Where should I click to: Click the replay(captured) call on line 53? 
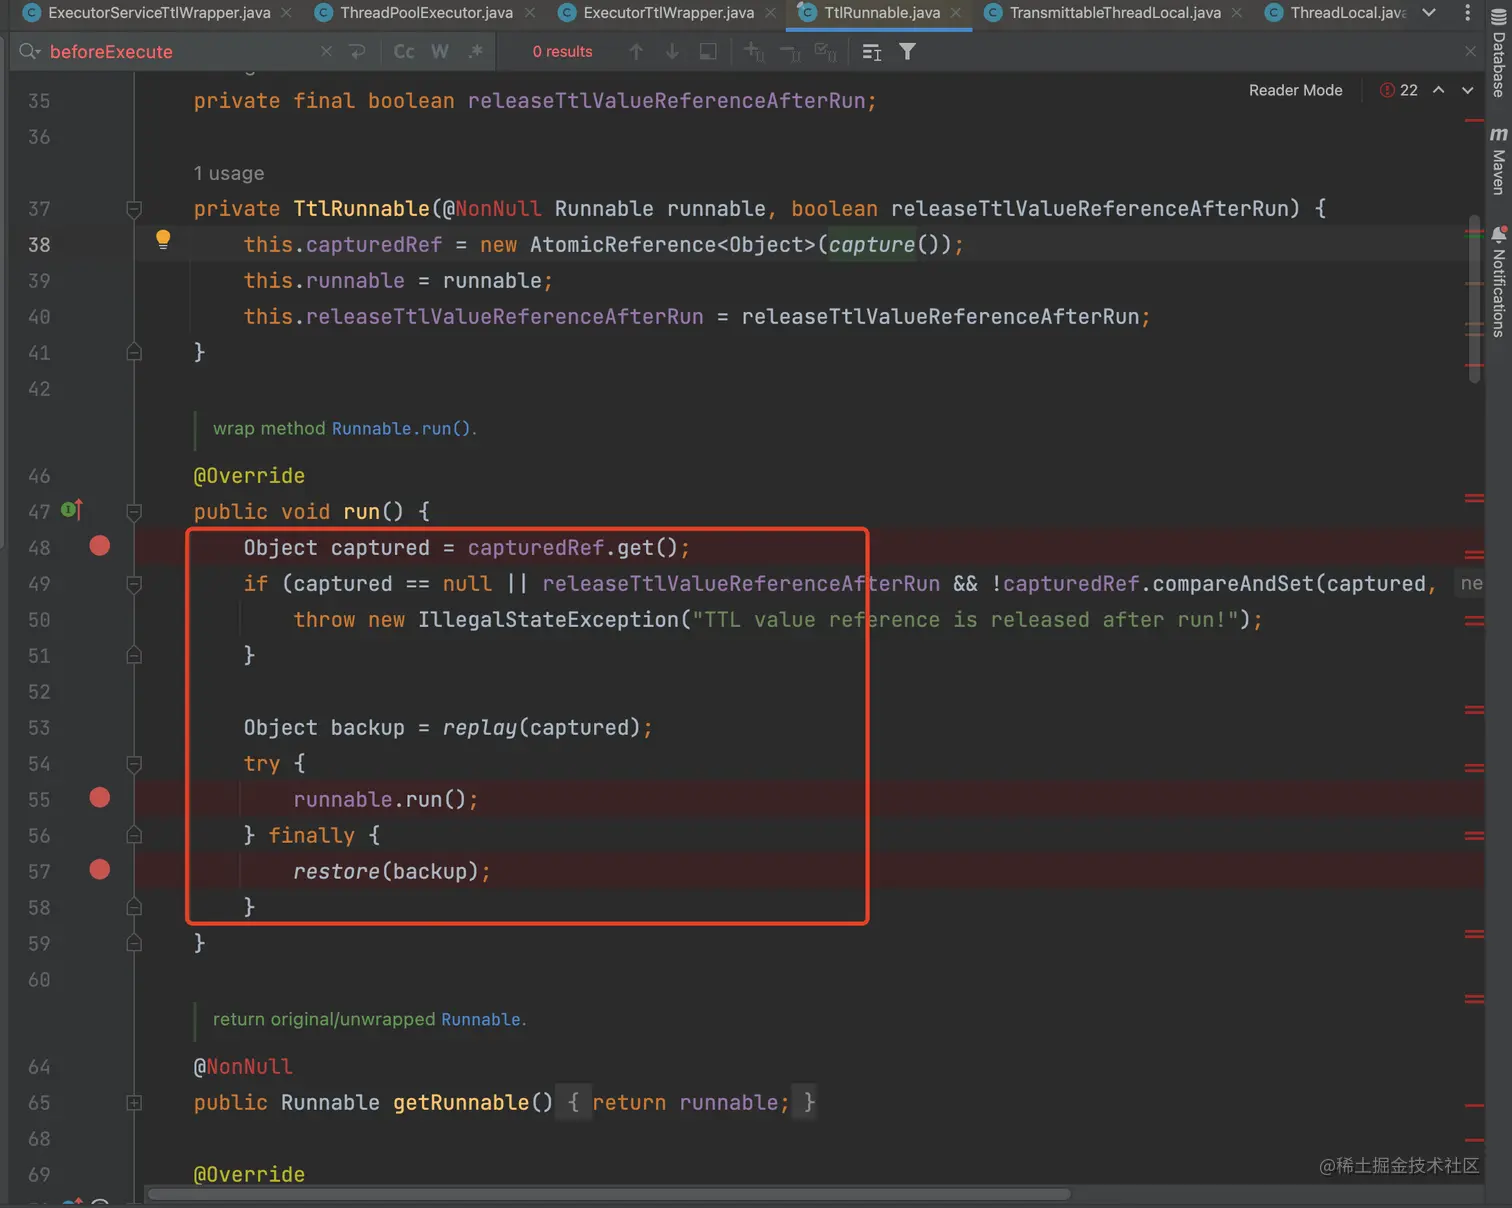pyautogui.click(x=541, y=728)
